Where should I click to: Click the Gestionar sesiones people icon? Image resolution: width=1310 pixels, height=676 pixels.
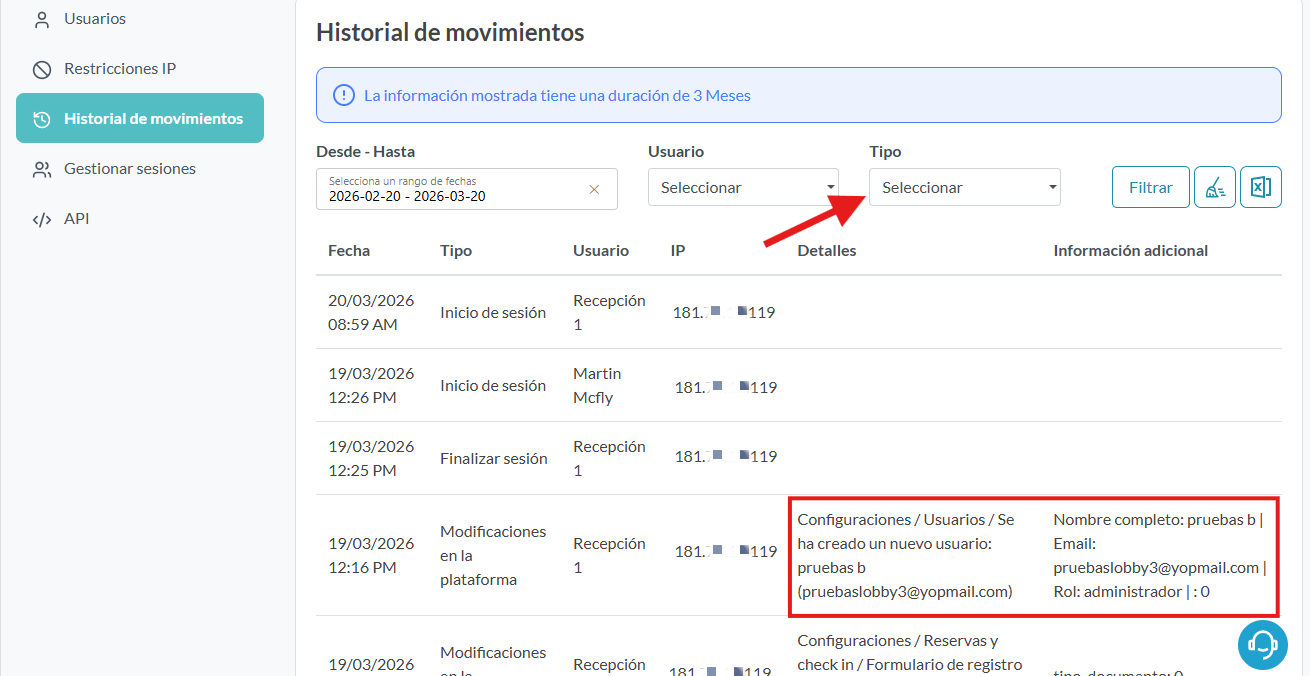pyautogui.click(x=41, y=169)
